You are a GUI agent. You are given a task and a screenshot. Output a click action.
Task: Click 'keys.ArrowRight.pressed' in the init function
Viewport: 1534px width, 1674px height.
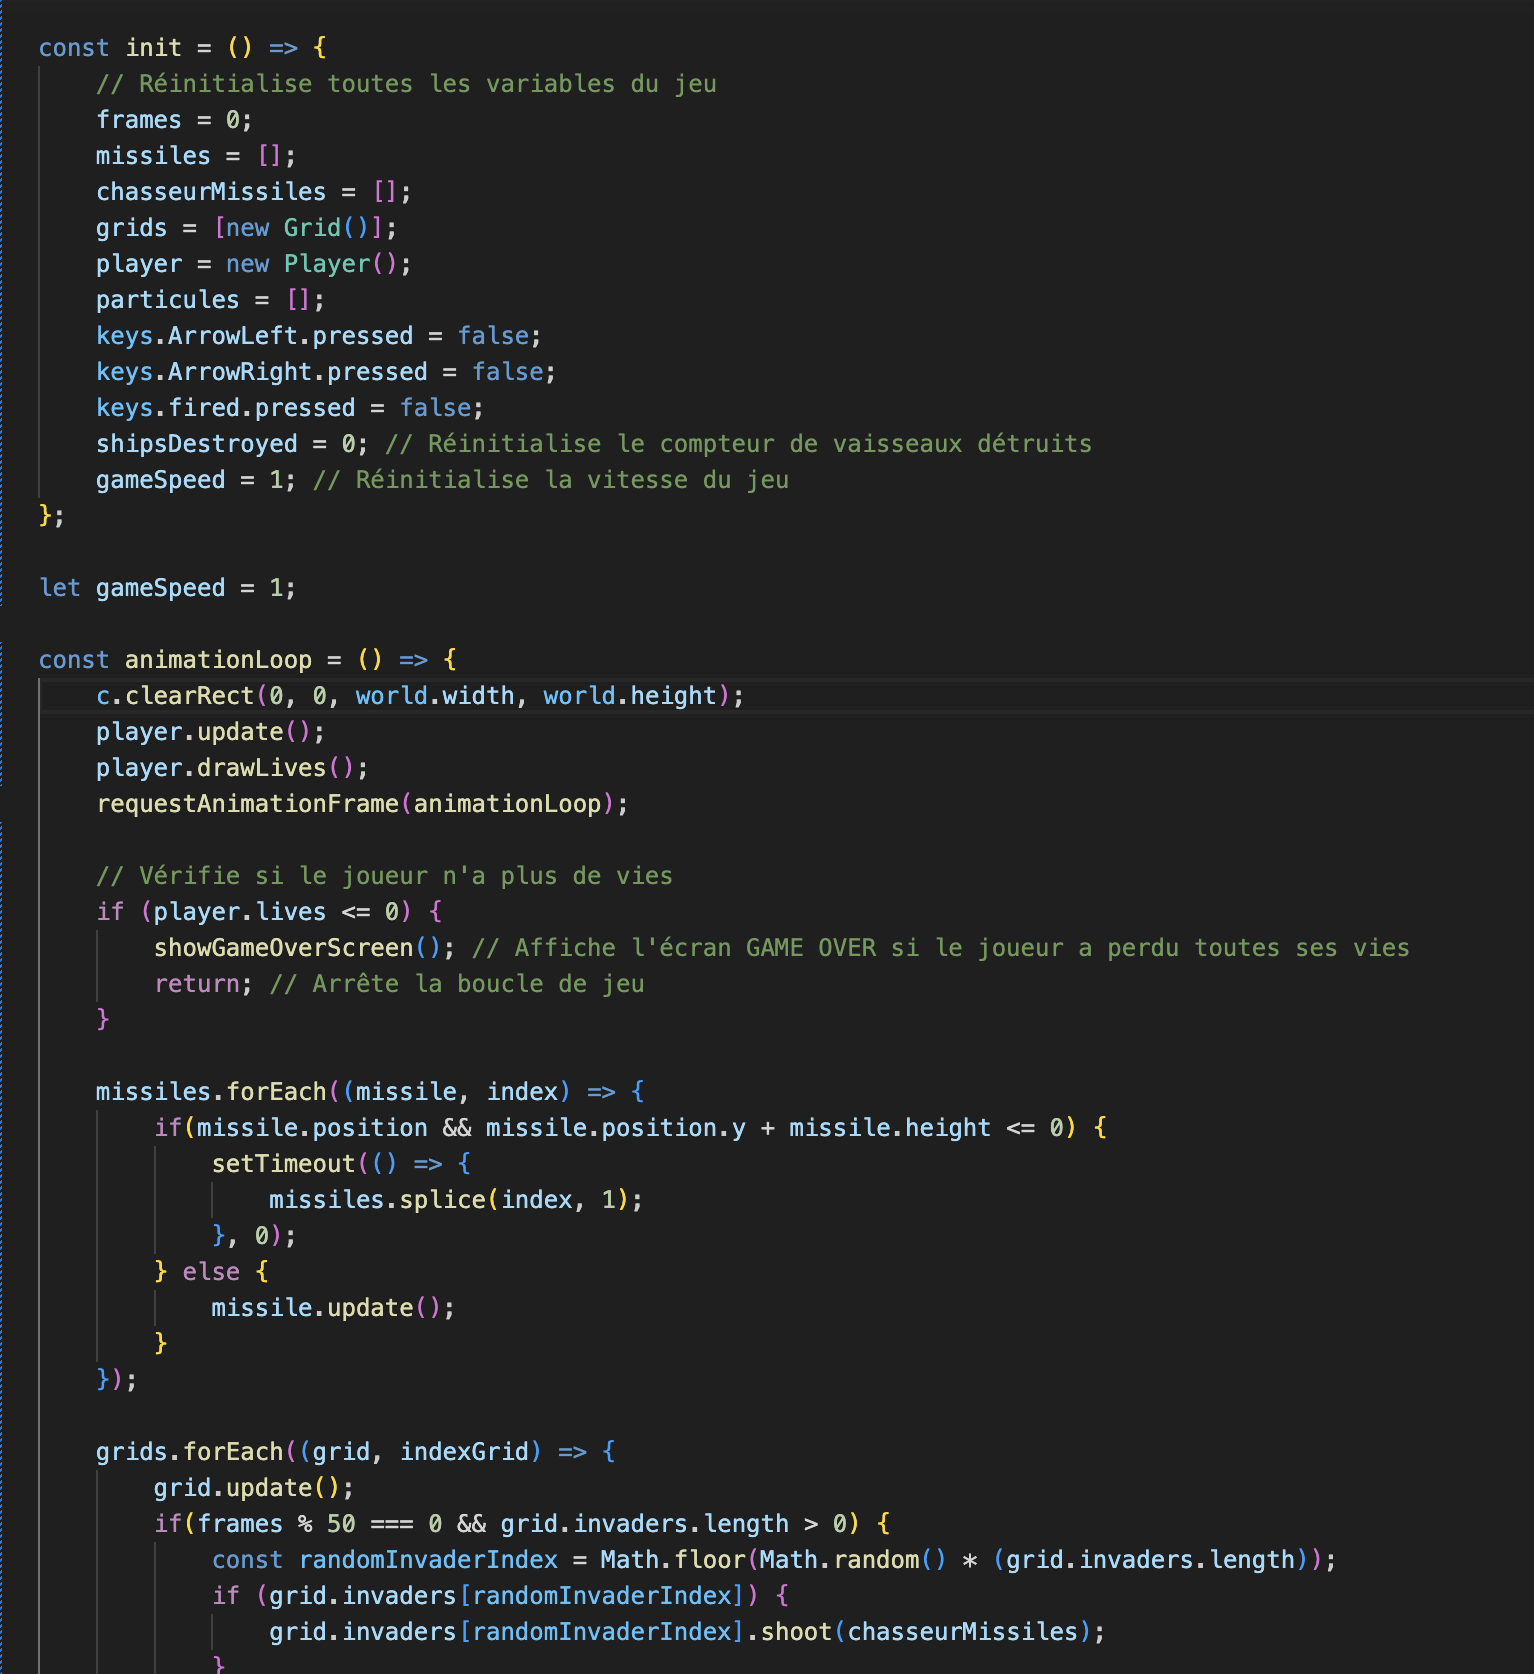(x=262, y=372)
